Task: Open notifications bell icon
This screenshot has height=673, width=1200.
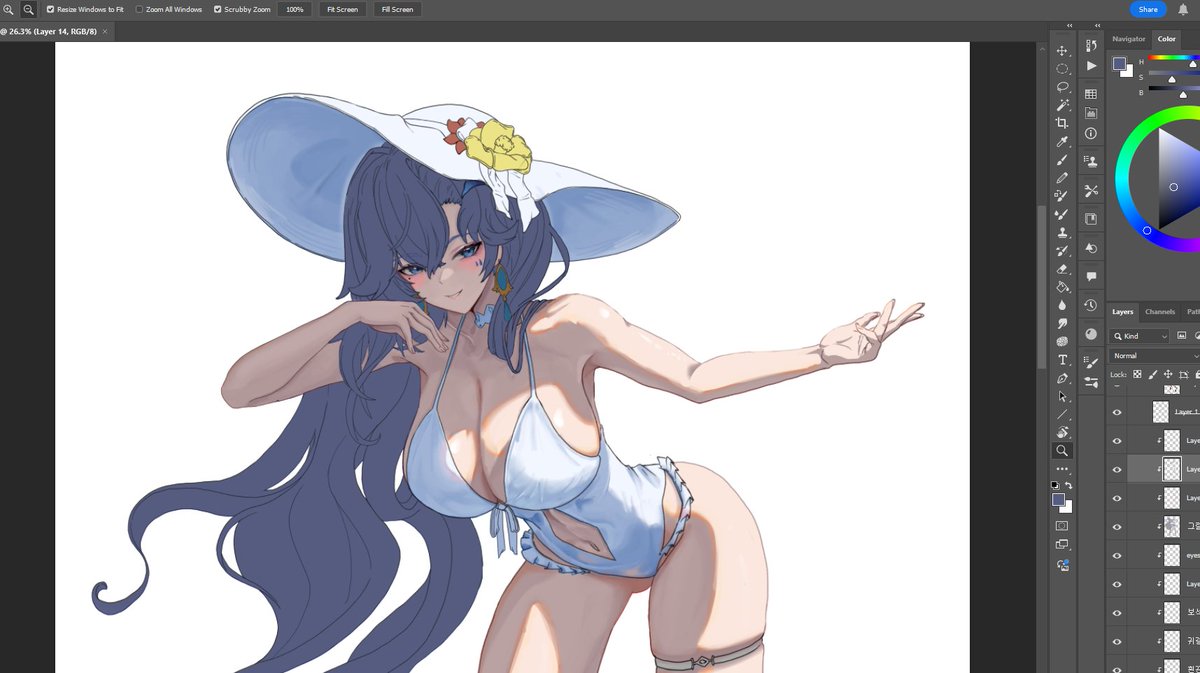Action: pos(1183,9)
